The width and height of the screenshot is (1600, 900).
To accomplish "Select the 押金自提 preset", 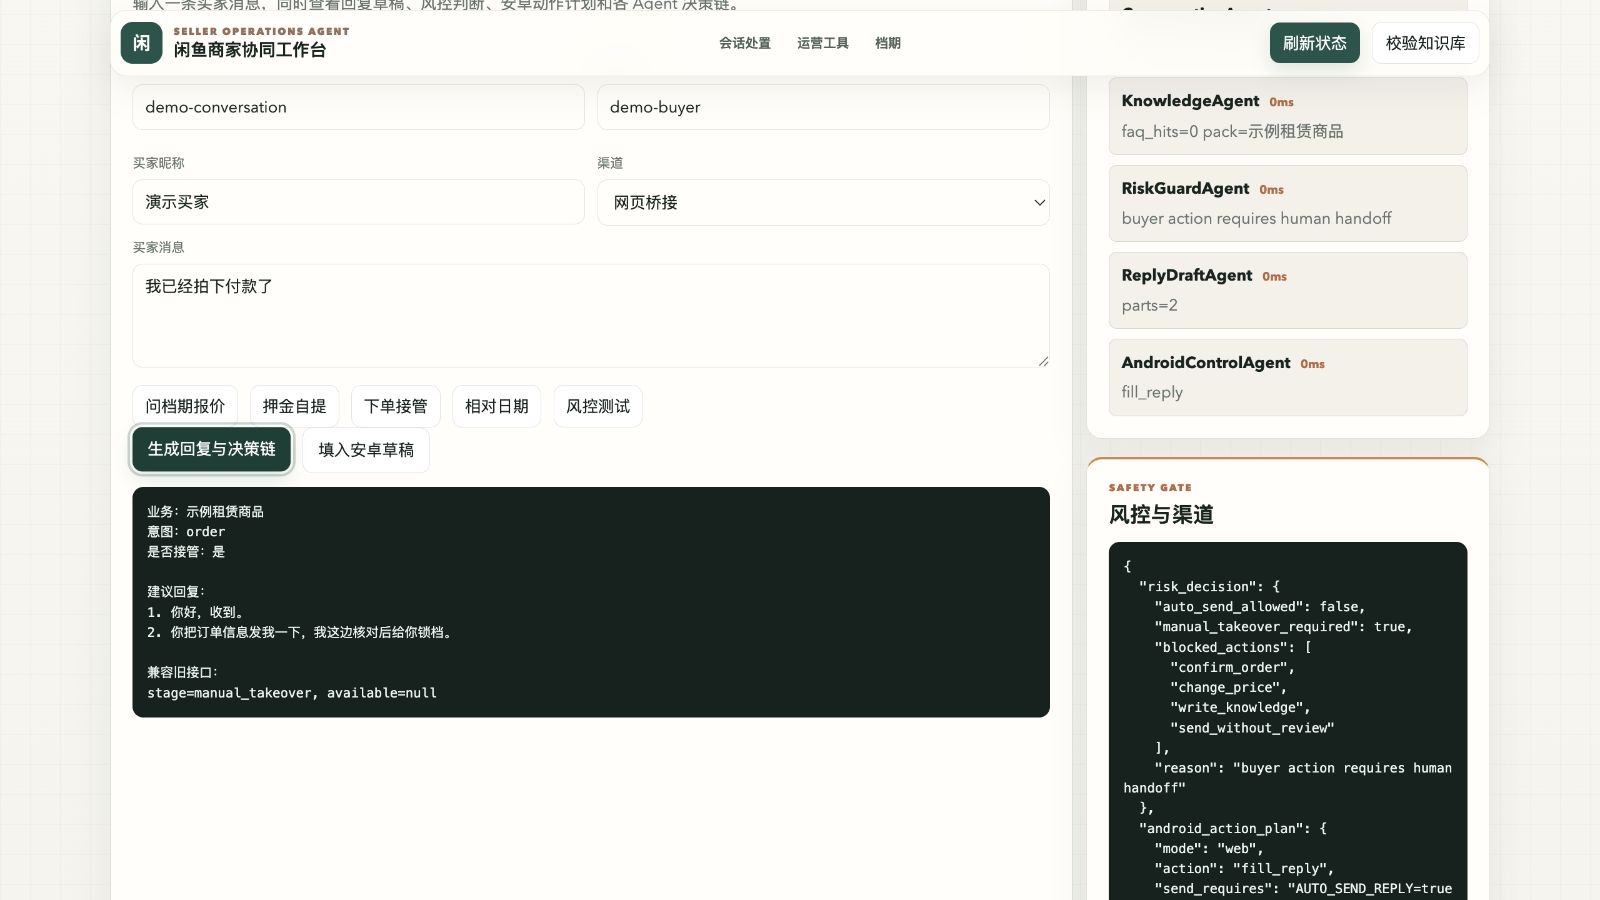I will tap(294, 406).
